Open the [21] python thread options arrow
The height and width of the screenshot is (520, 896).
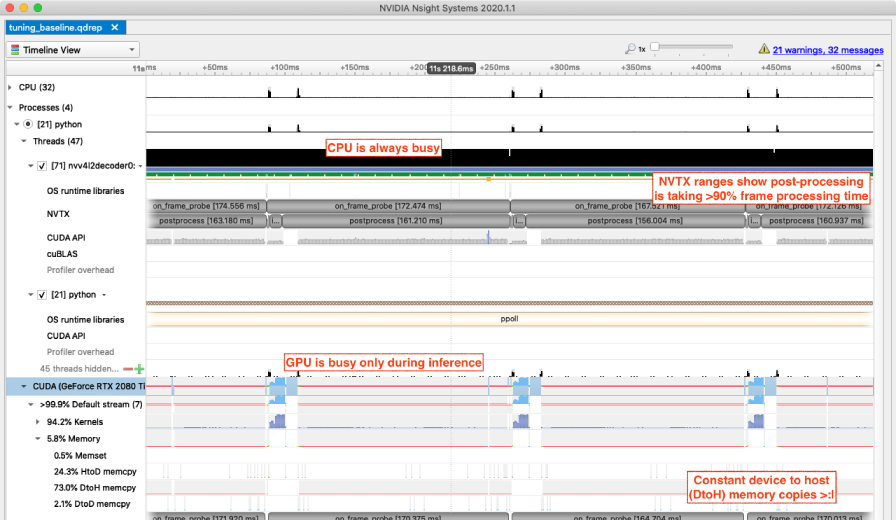pyautogui.click(x=104, y=295)
